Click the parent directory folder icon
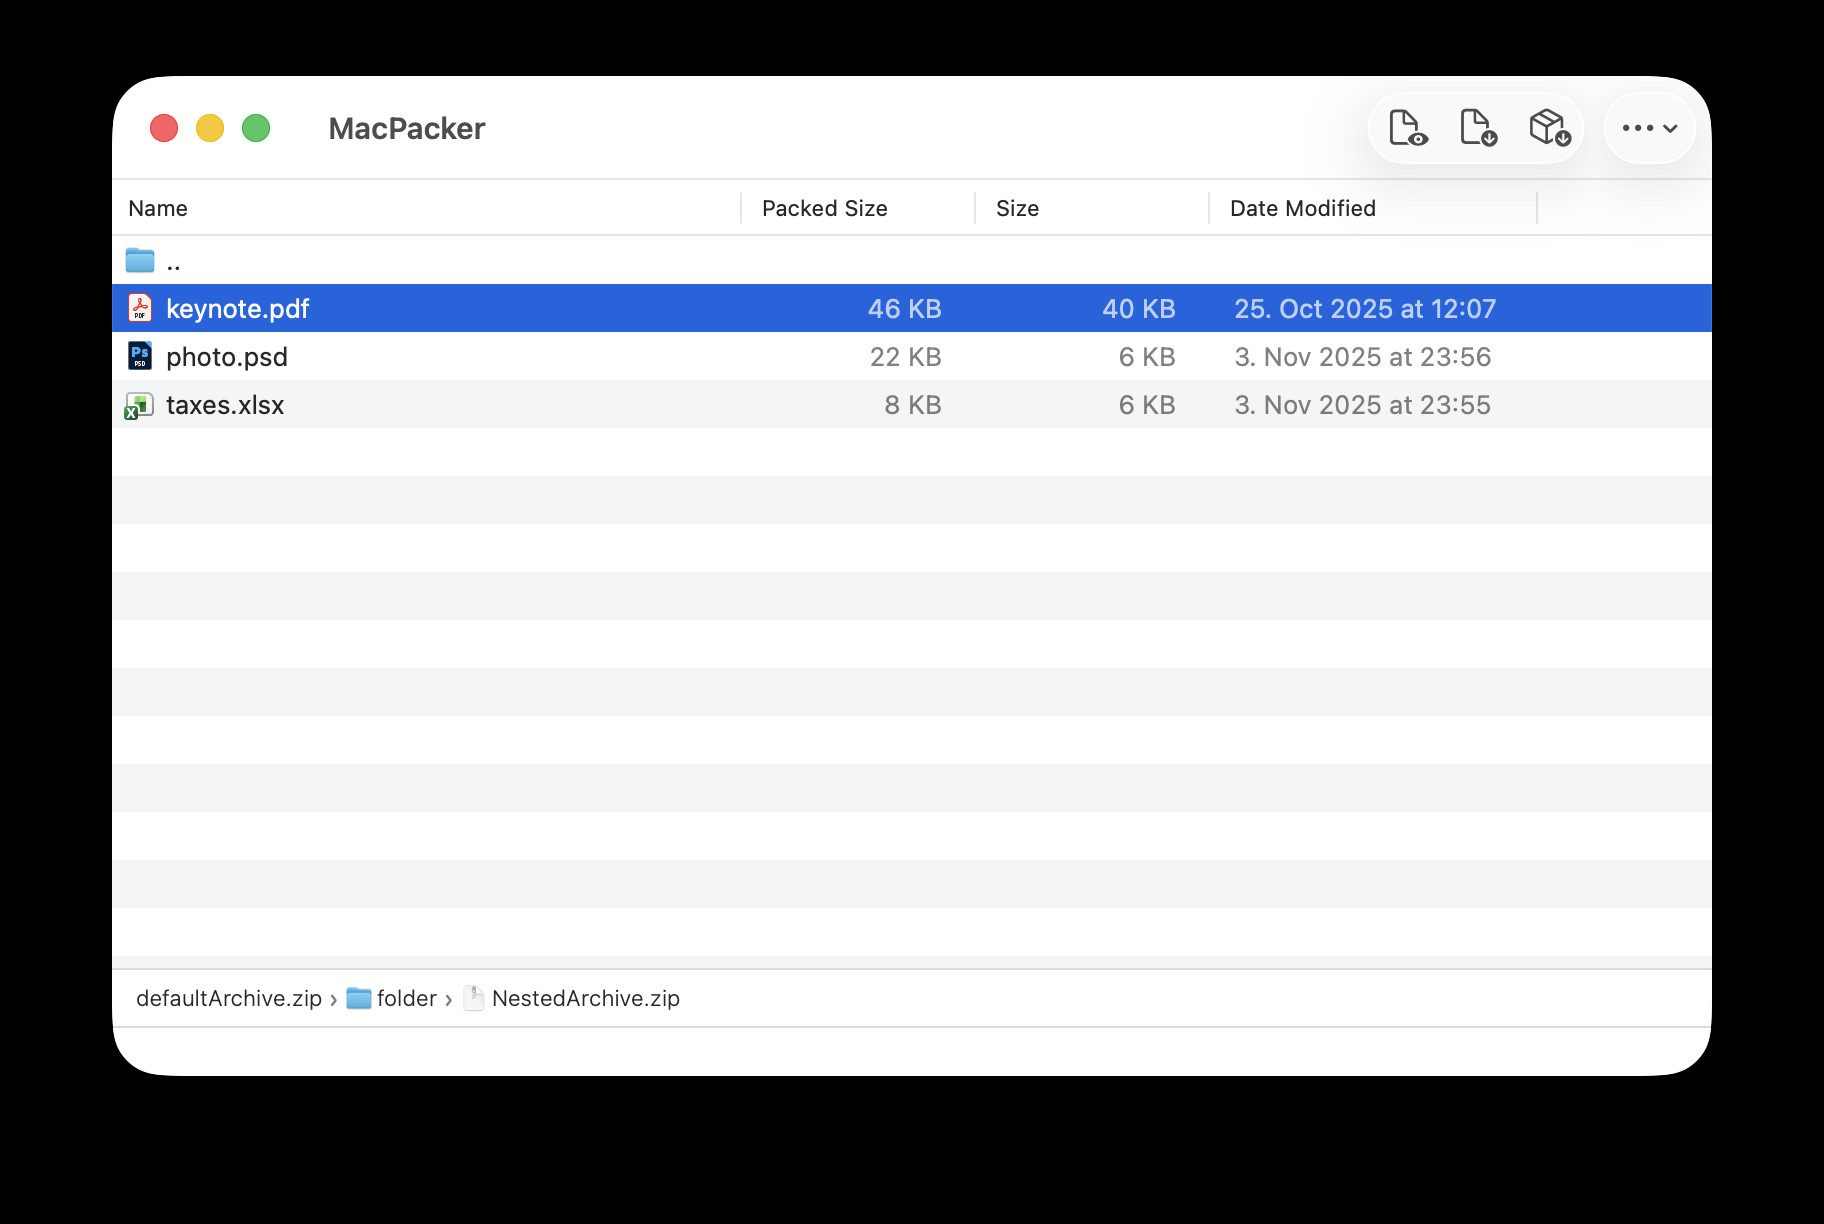Screen dimensions: 1824x1224 point(140,261)
